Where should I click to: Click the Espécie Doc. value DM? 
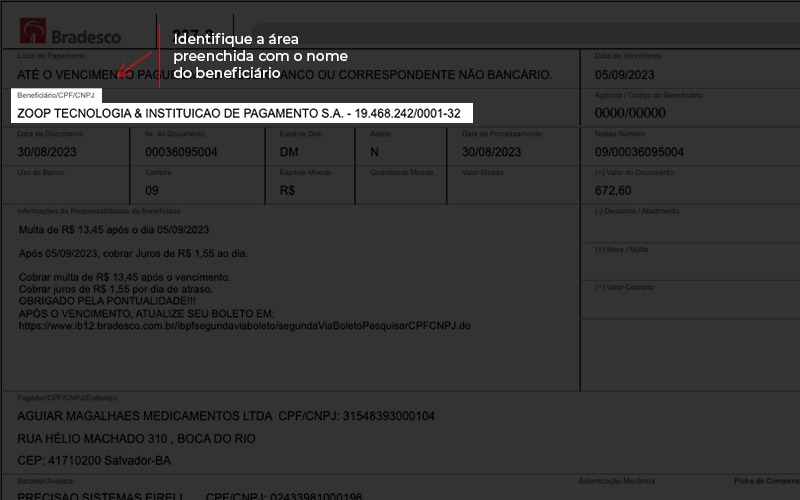(x=289, y=152)
